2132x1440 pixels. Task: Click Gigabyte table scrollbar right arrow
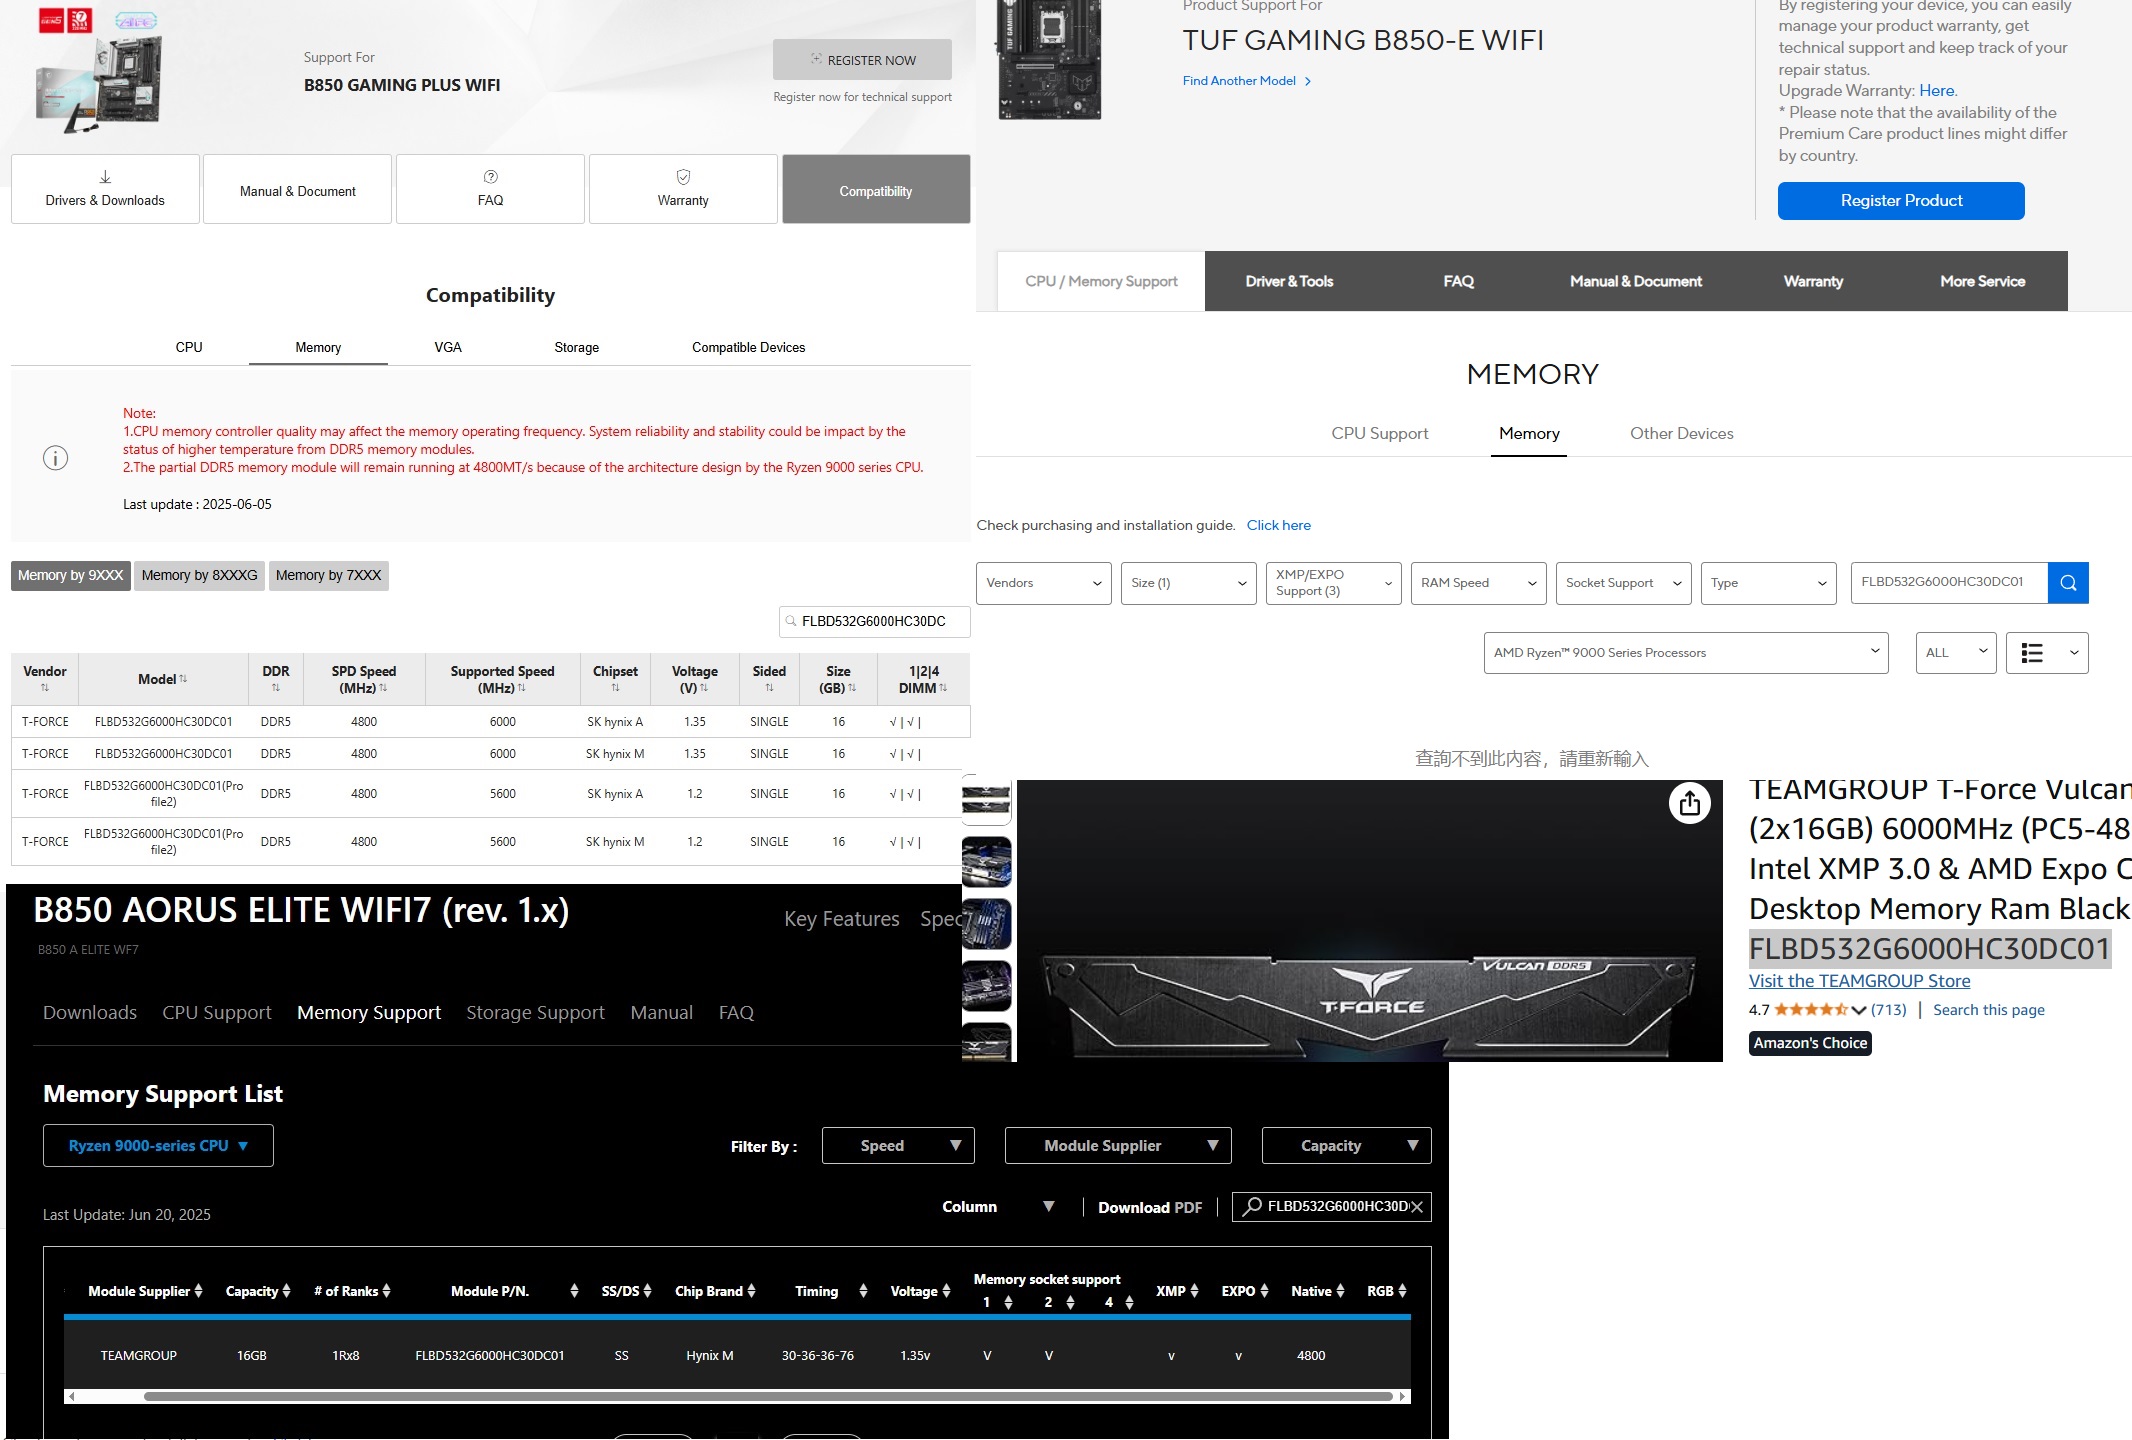tap(1403, 1397)
